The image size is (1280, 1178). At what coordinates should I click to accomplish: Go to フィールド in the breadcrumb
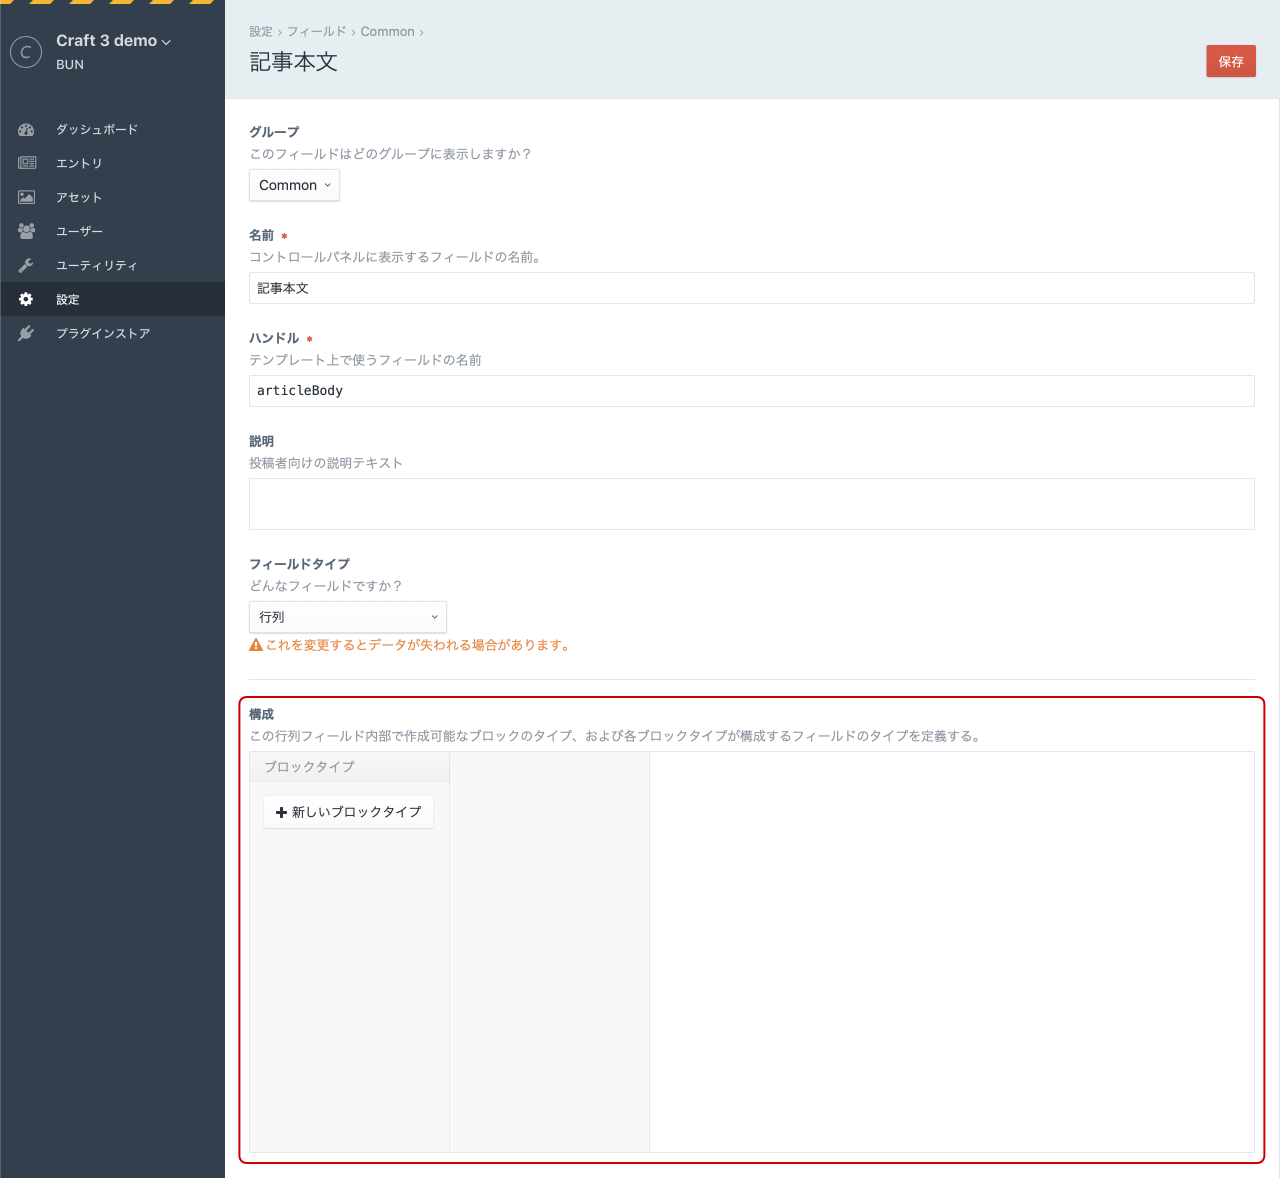pos(316,32)
